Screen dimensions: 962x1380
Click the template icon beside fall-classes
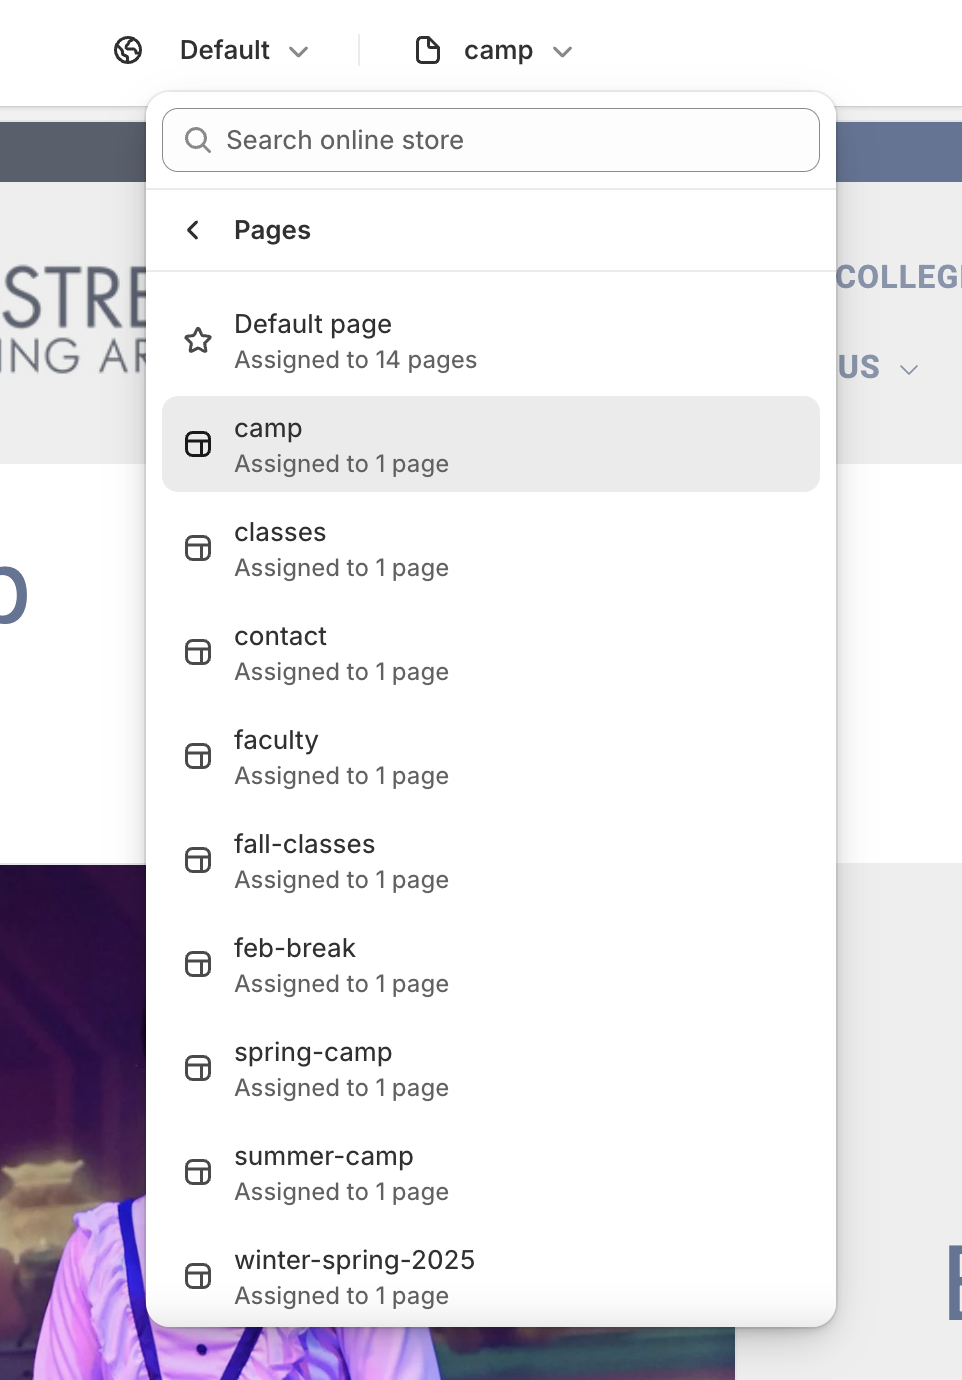pos(197,860)
